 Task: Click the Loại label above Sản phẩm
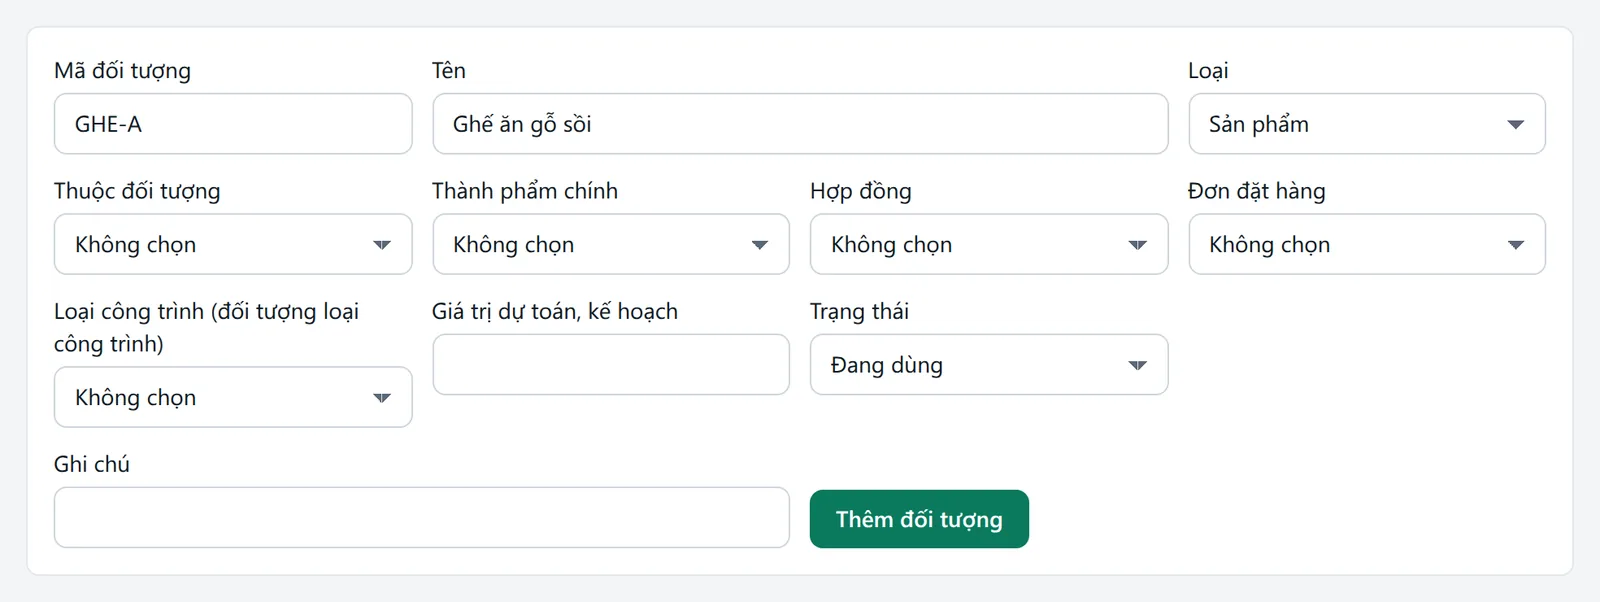(1208, 70)
